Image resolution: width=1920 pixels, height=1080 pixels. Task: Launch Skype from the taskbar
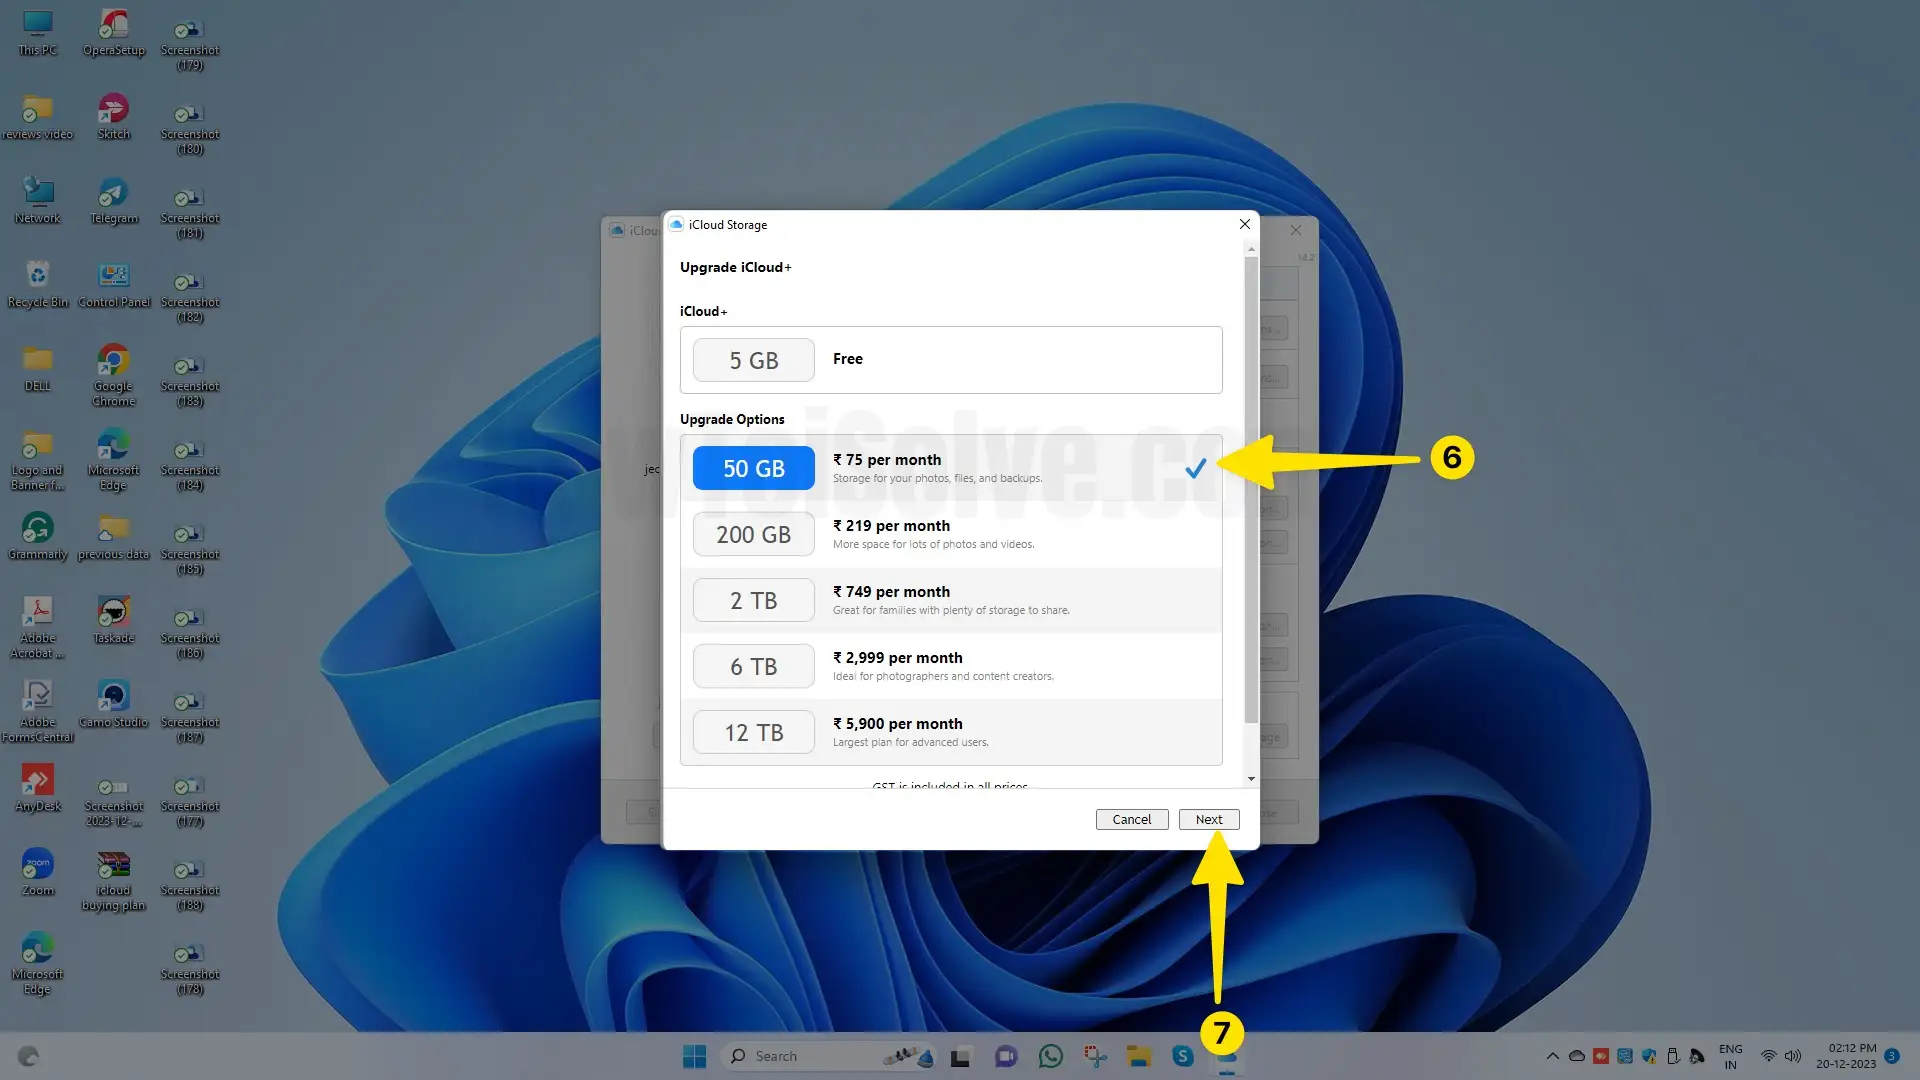tap(1183, 1055)
